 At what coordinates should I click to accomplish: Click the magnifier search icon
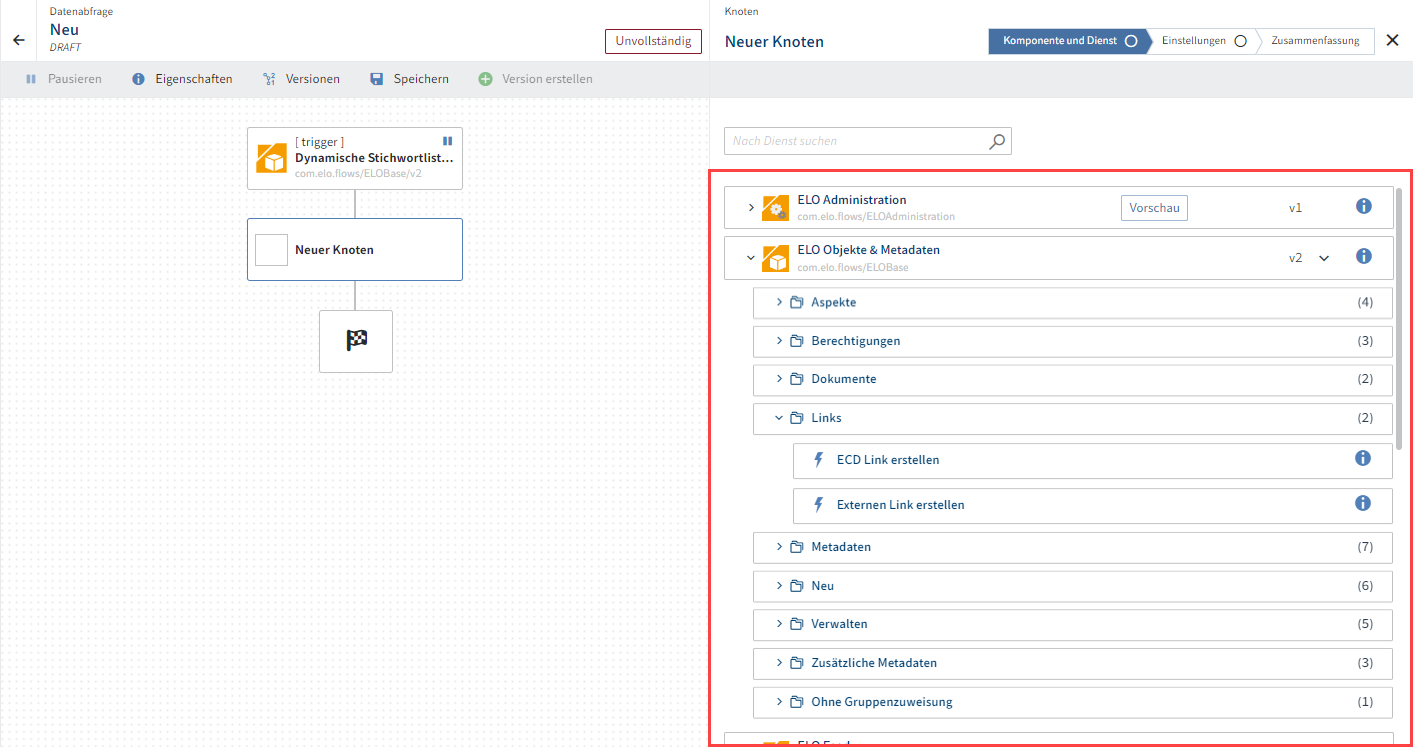point(997,141)
